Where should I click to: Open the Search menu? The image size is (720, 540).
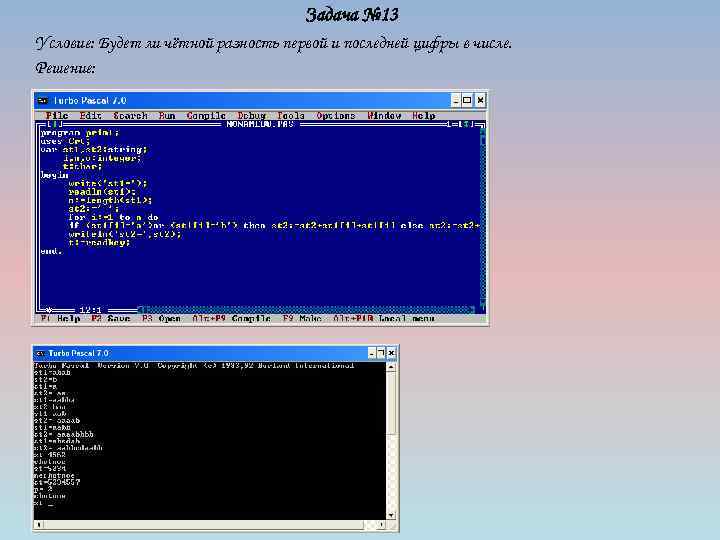pos(130,116)
